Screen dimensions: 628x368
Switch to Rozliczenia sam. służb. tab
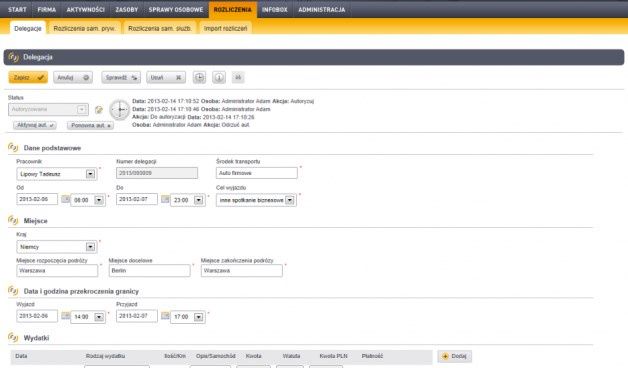coord(160,28)
